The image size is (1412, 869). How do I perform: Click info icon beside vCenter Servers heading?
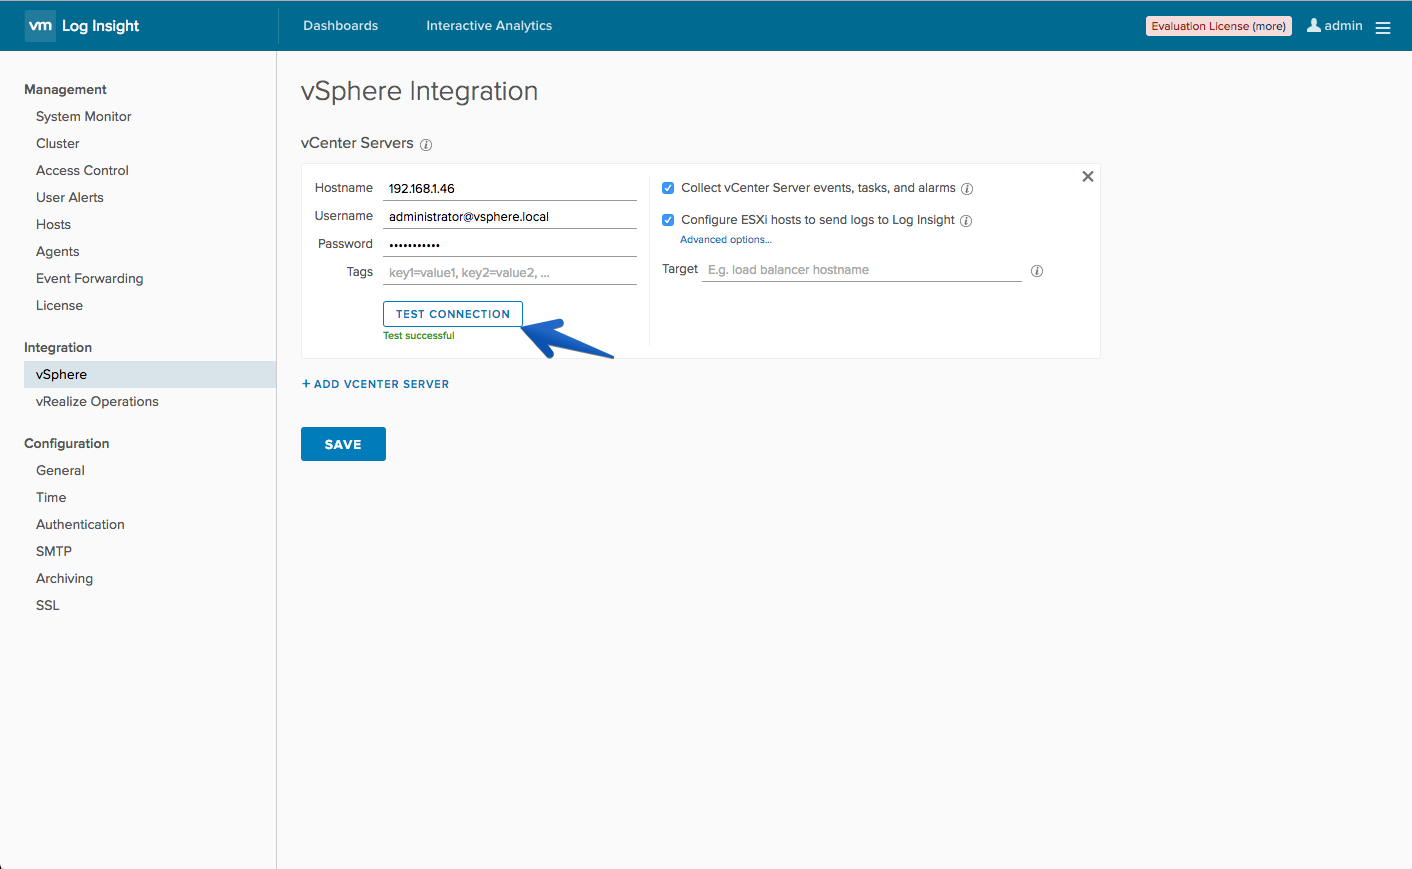coord(426,145)
